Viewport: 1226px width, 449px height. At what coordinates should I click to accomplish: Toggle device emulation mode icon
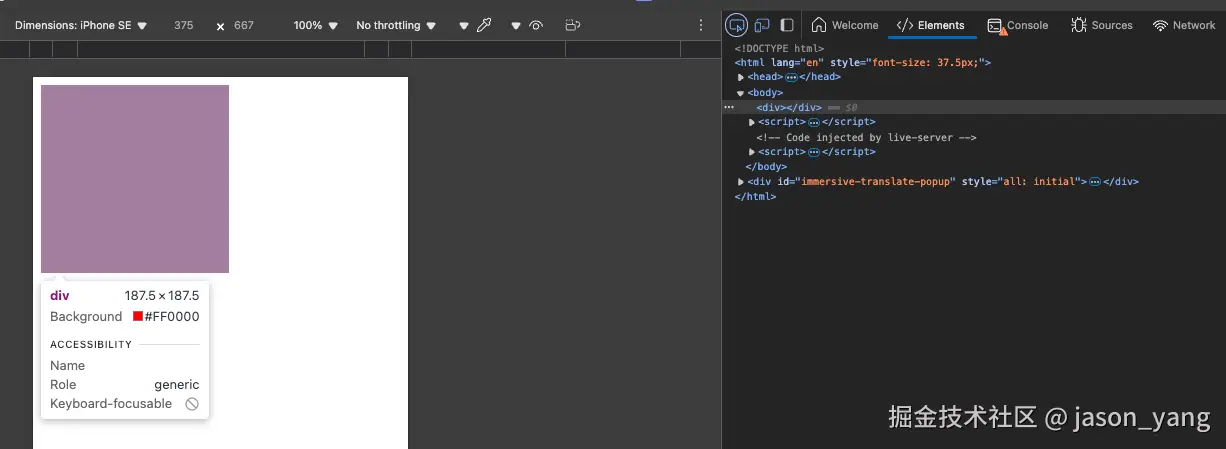click(762, 25)
